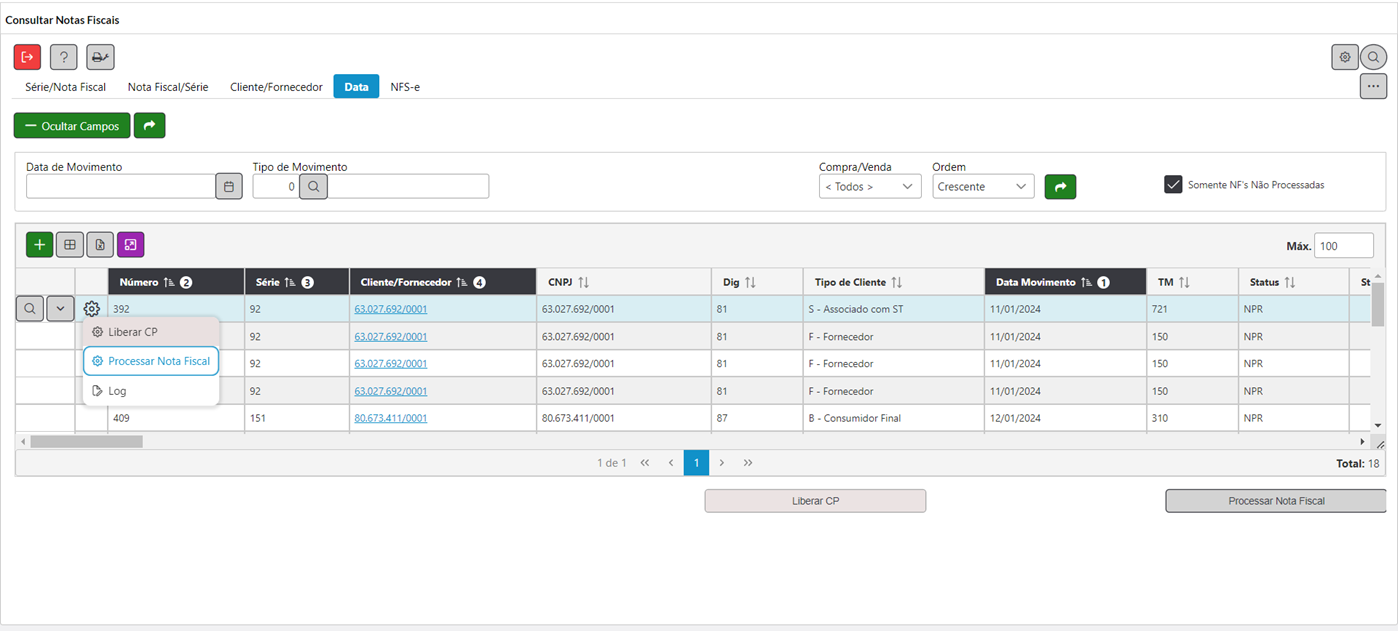Toggle Somente NF's Não Processadas checkbox
This screenshot has height=631, width=1398.
[1173, 184]
